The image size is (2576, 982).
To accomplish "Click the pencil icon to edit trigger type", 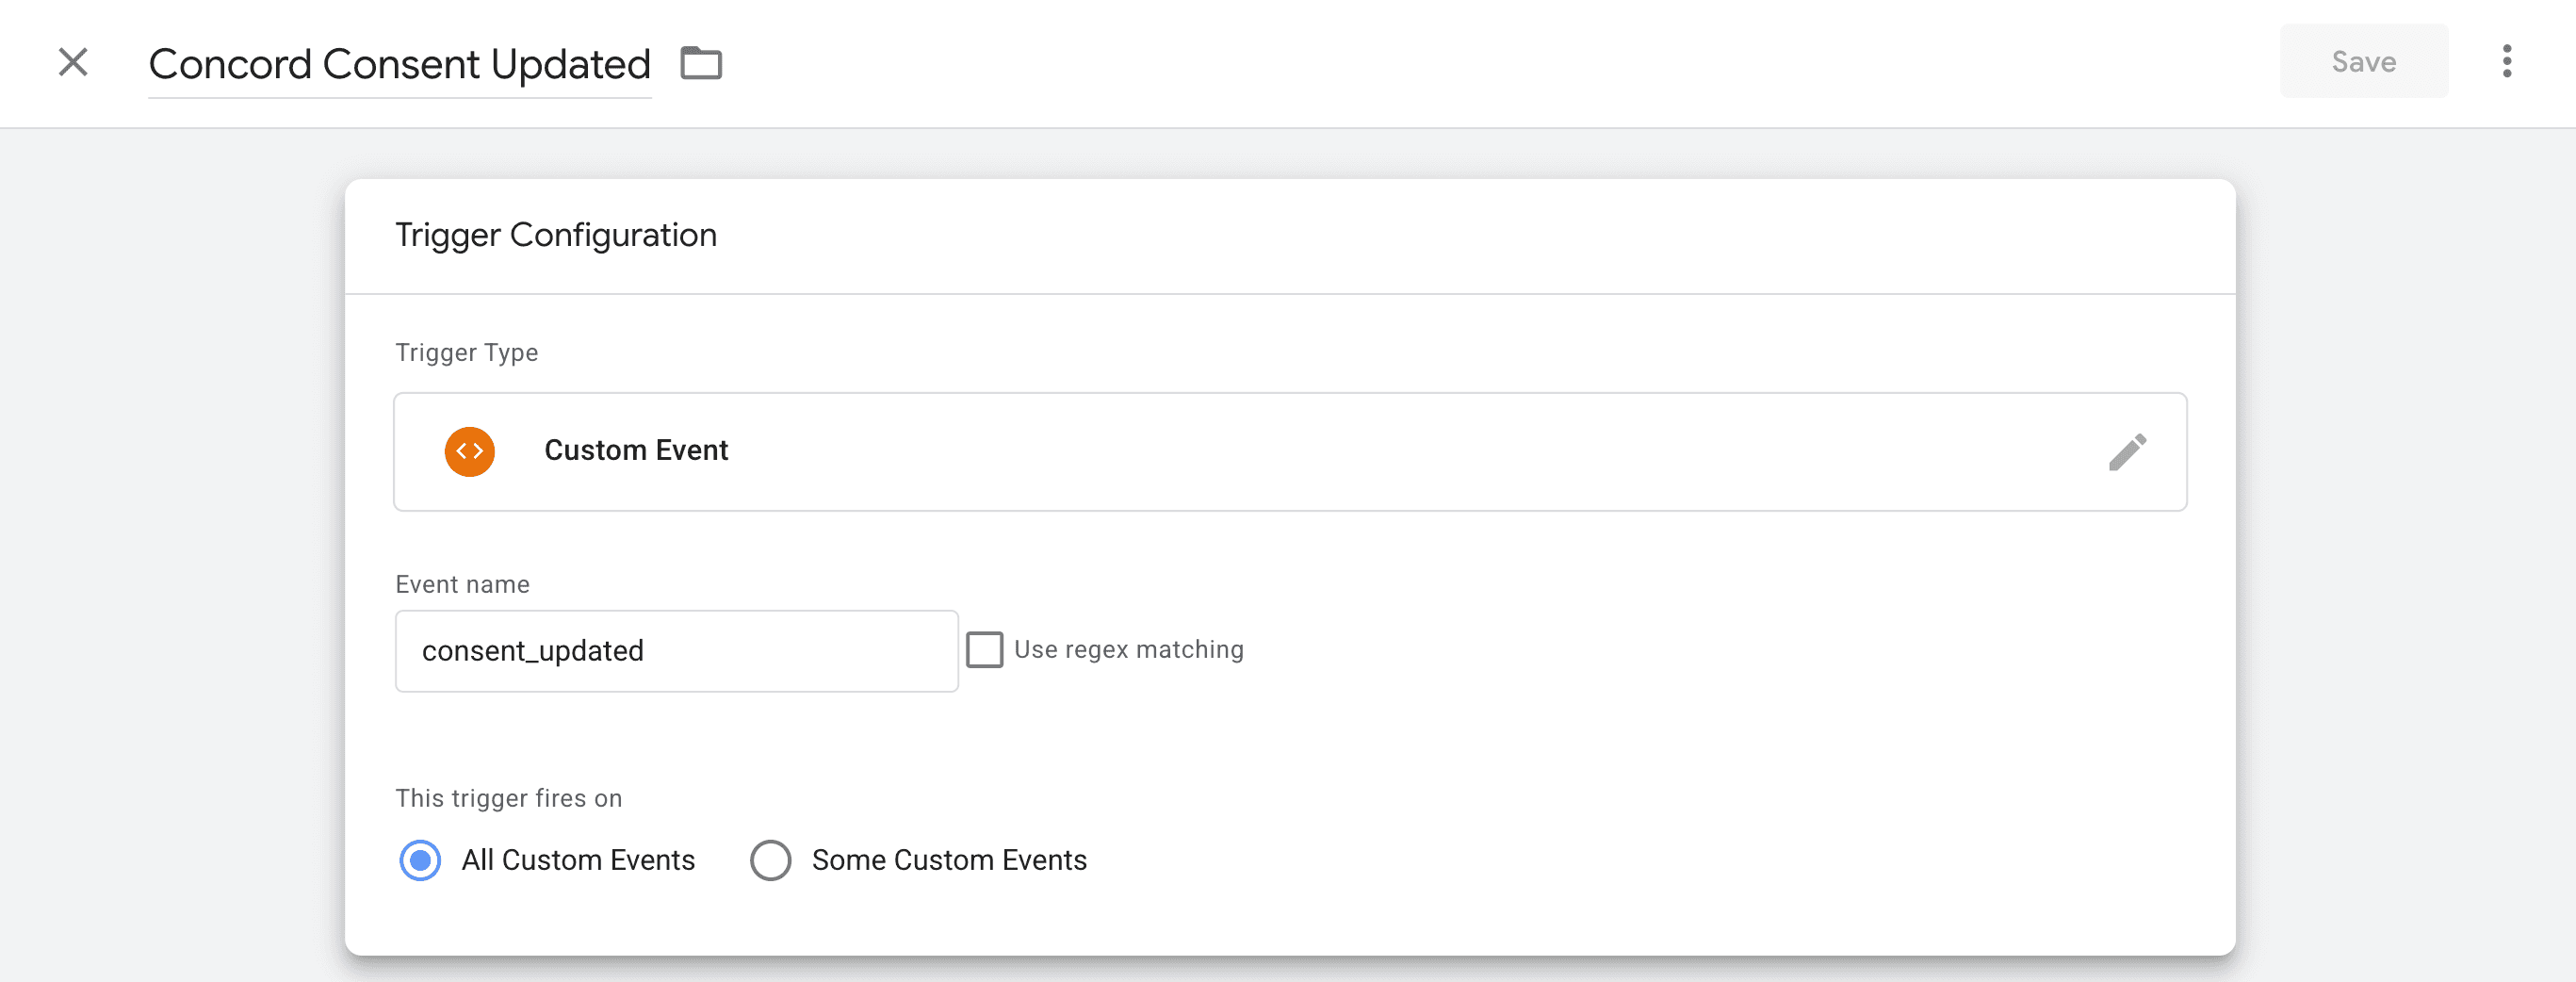I will 2127,452.
